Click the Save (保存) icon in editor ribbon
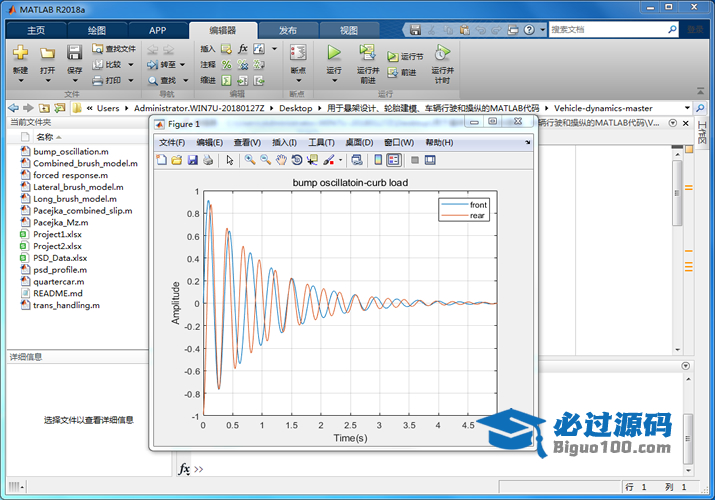Screen dimensions: 715x500 point(74,53)
